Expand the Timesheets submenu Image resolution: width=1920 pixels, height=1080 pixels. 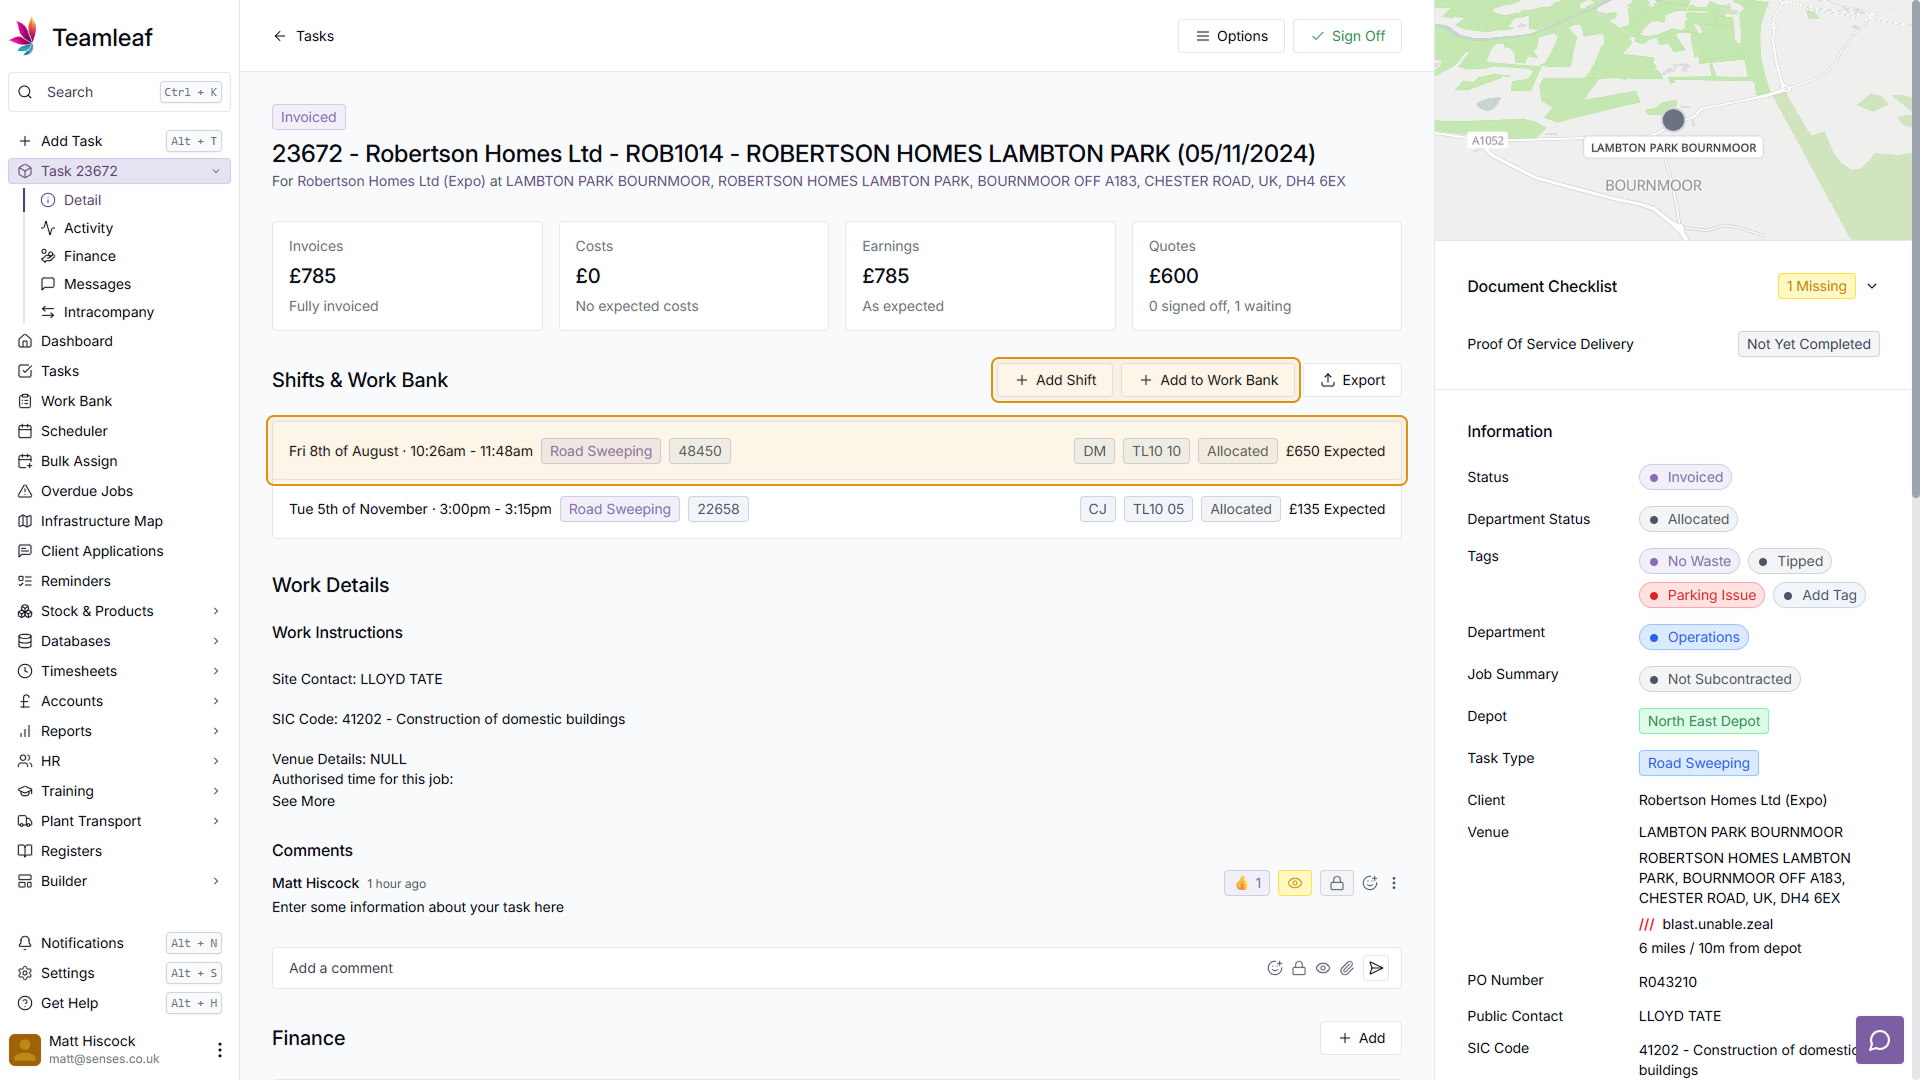click(216, 671)
